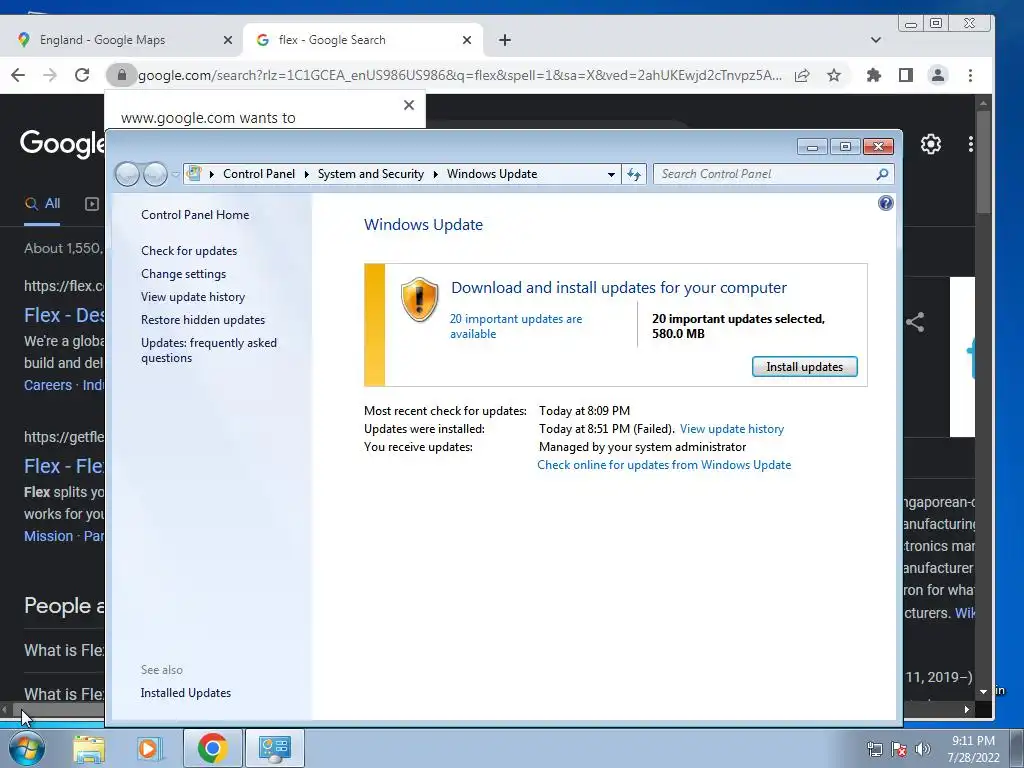Open the Chrome three-dot menu

coord(970,75)
